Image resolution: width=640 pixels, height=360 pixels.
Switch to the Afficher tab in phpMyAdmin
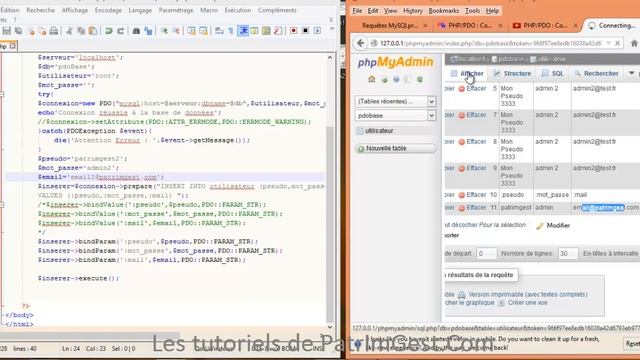click(467, 73)
